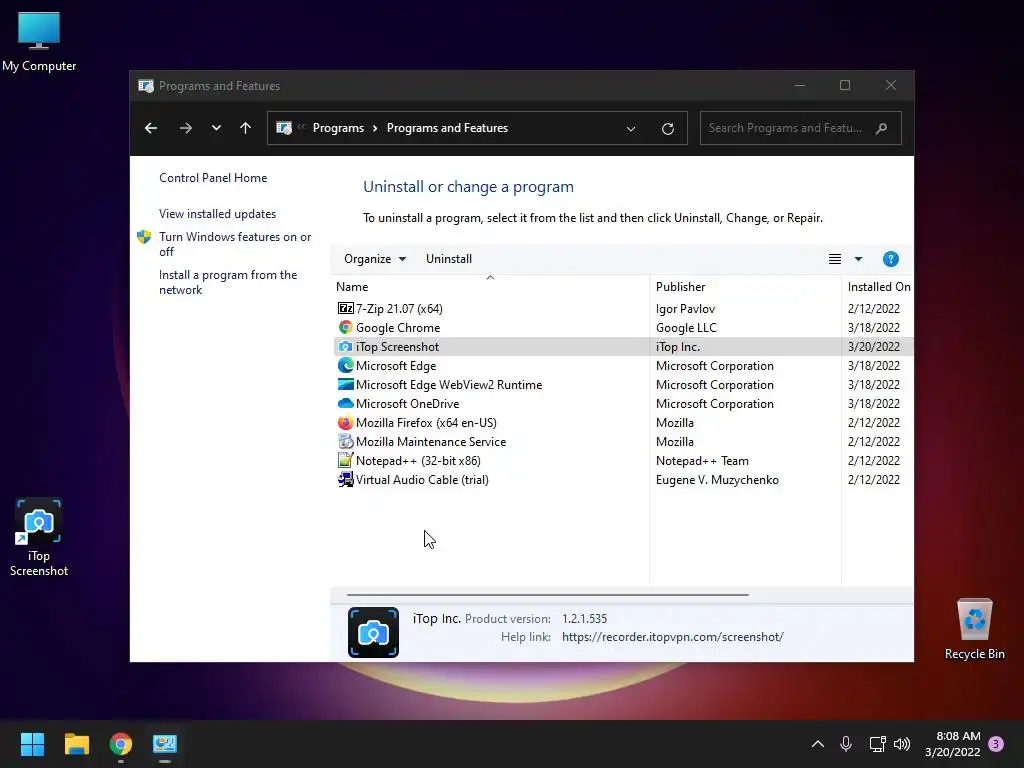Click help link recorder.itopvpn.com/screenshot/
1024x768 pixels.
(673, 637)
